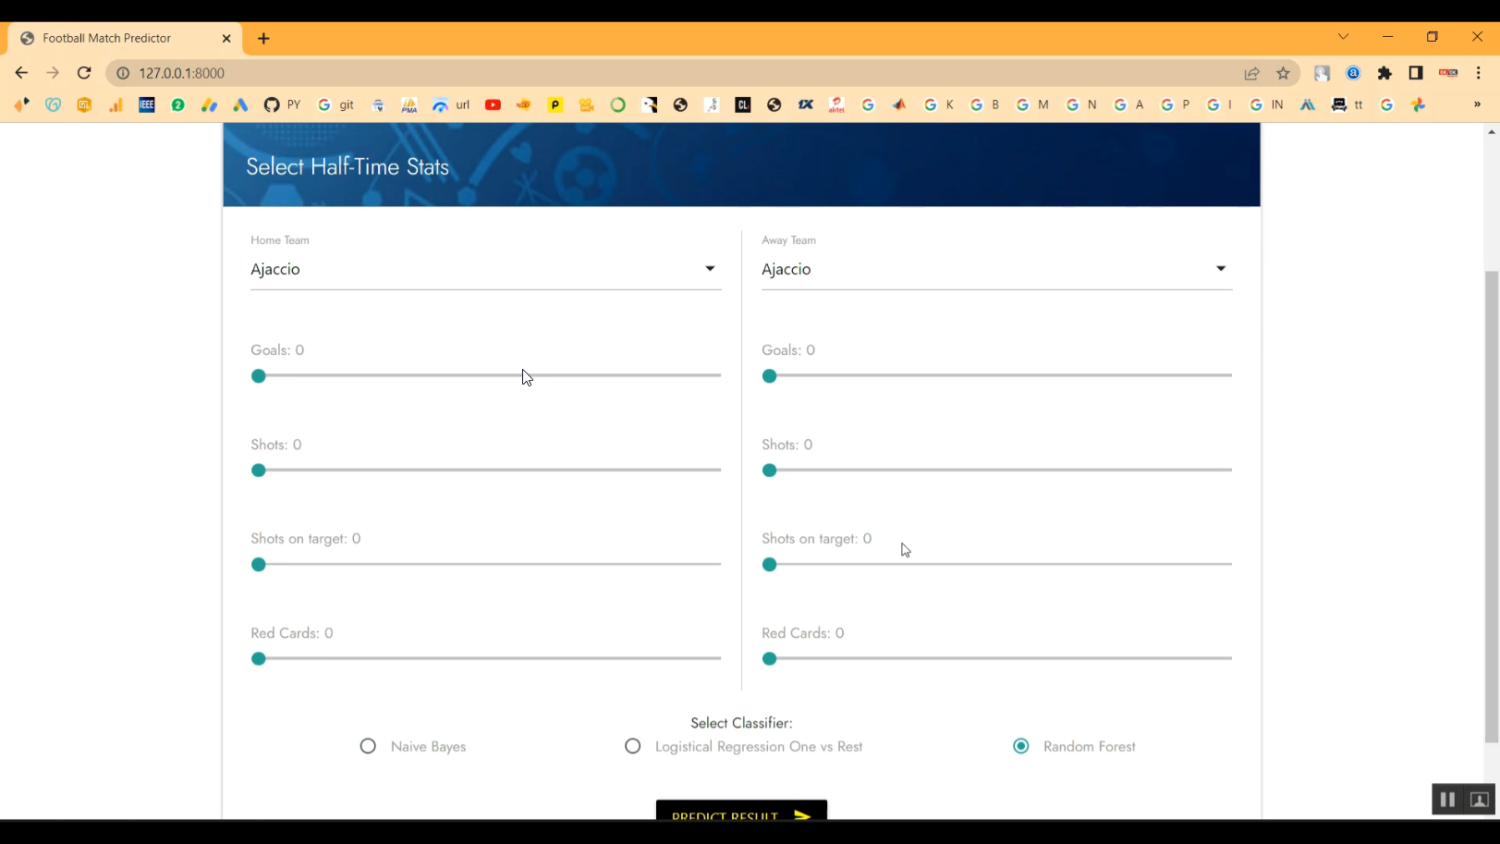Open the 'tt' bookmark
Screen dimensions: 1500x844
[1347, 105]
